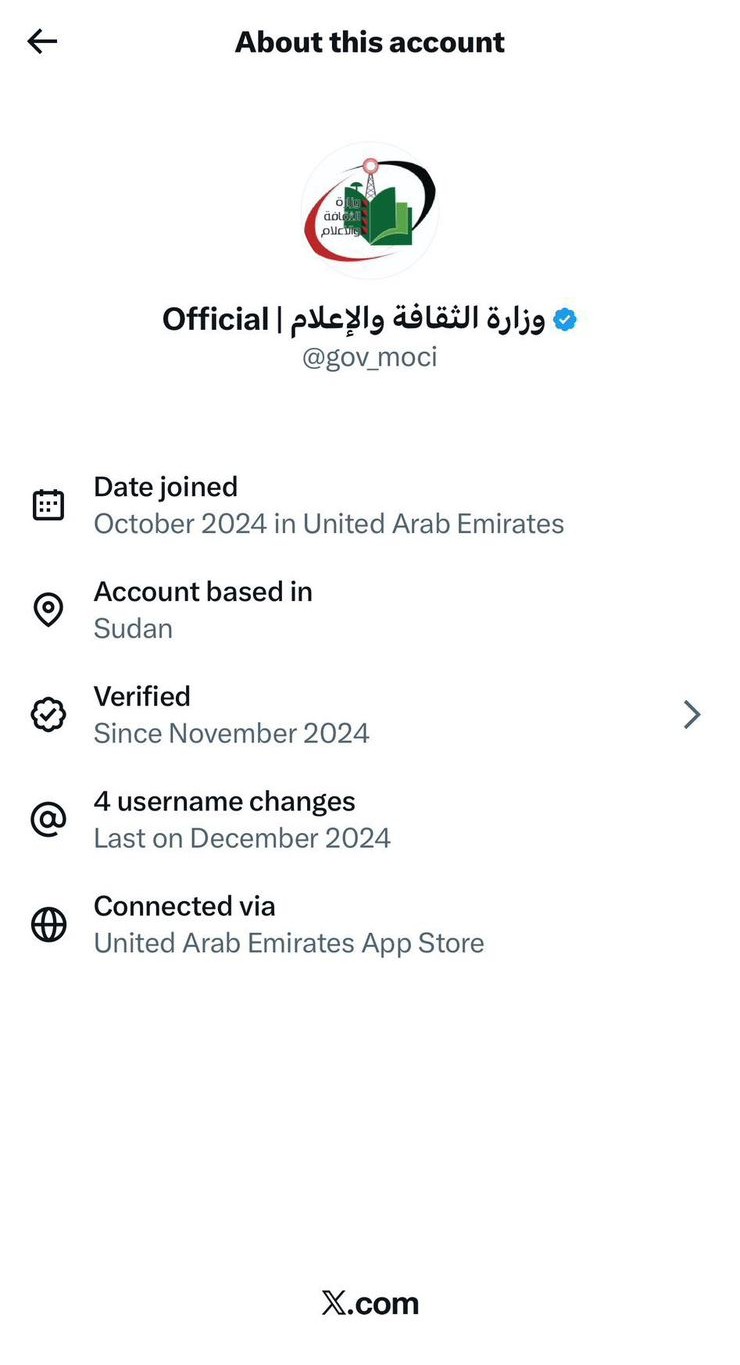Open the Verified row
This screenshot has height=1365, width=740.
370,715
